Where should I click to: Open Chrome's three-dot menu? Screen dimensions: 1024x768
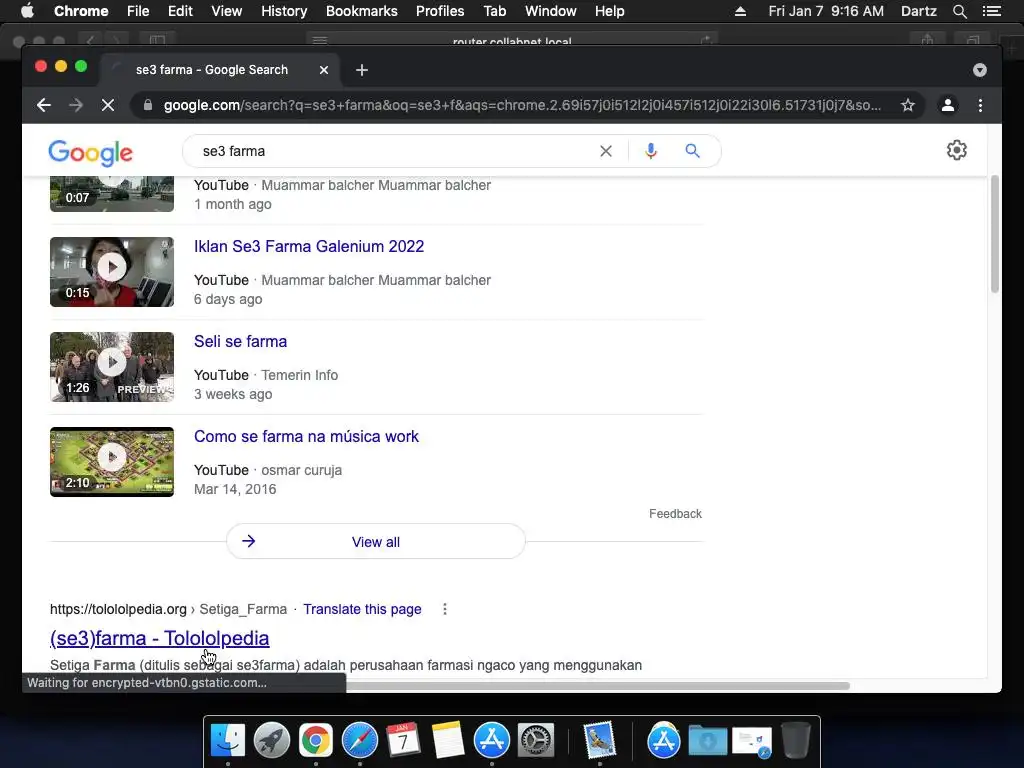point(980,105)
